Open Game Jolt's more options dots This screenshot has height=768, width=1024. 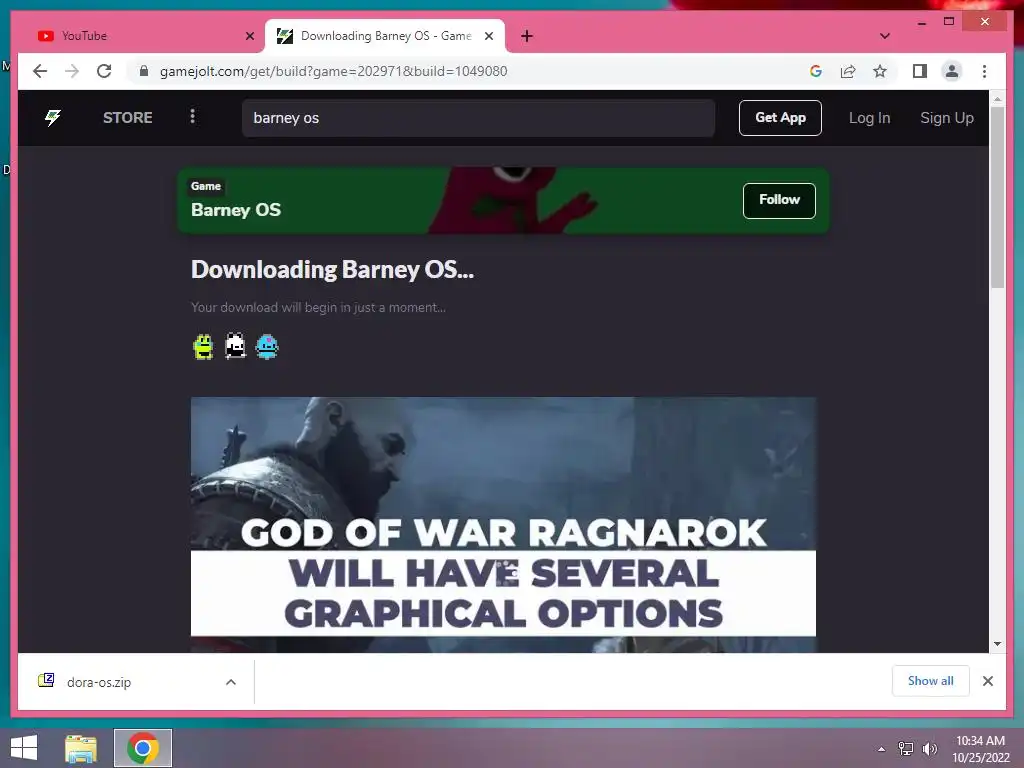coord(192,116)
